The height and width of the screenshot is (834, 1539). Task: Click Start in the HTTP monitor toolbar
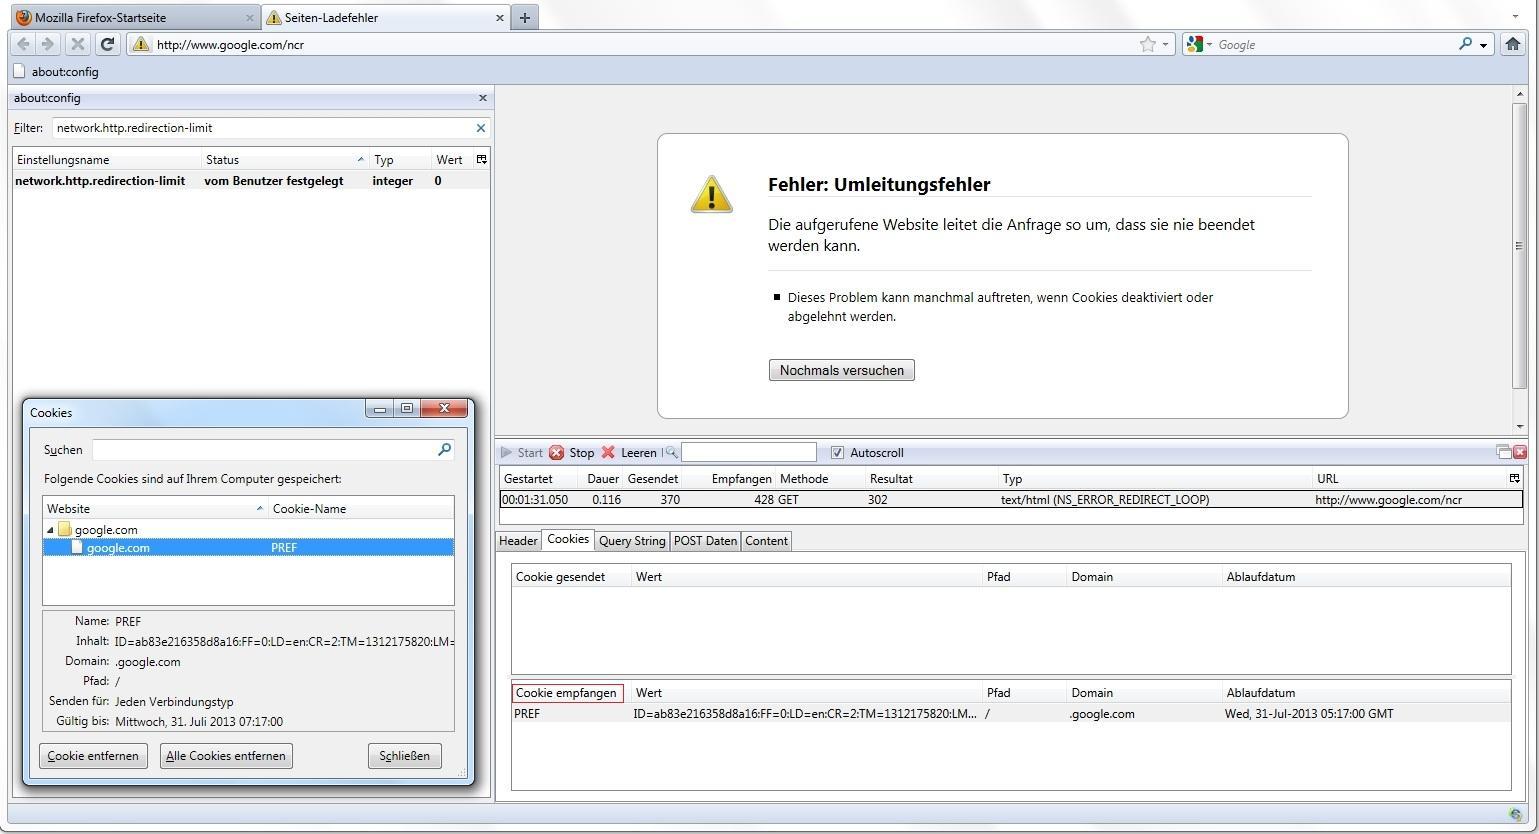coord(522,453)
